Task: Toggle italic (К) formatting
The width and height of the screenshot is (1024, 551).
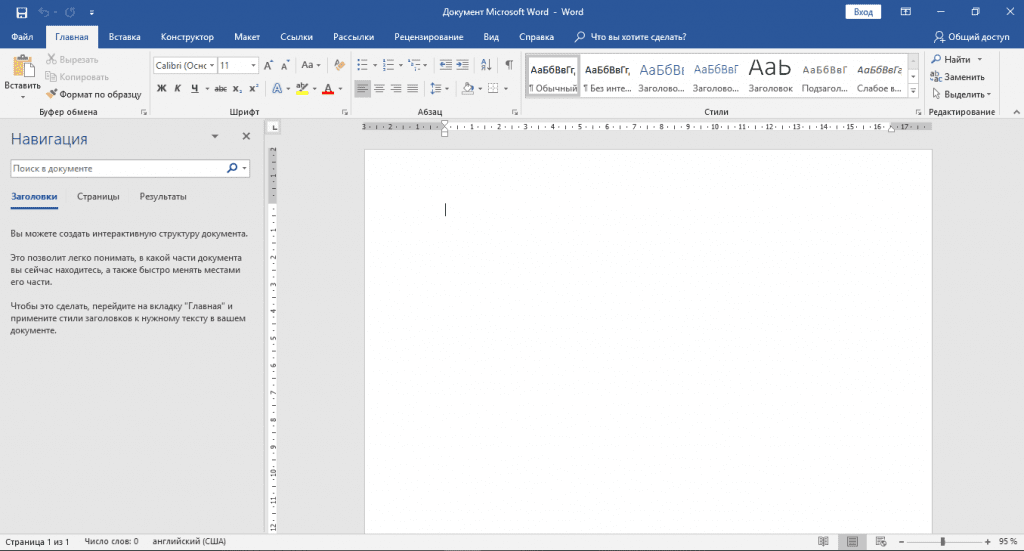Action: click(177, 88)
